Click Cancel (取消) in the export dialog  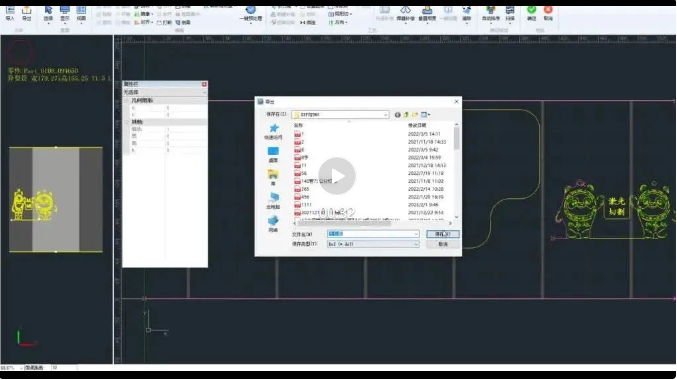pyautogui.click(x=443, y=244)
